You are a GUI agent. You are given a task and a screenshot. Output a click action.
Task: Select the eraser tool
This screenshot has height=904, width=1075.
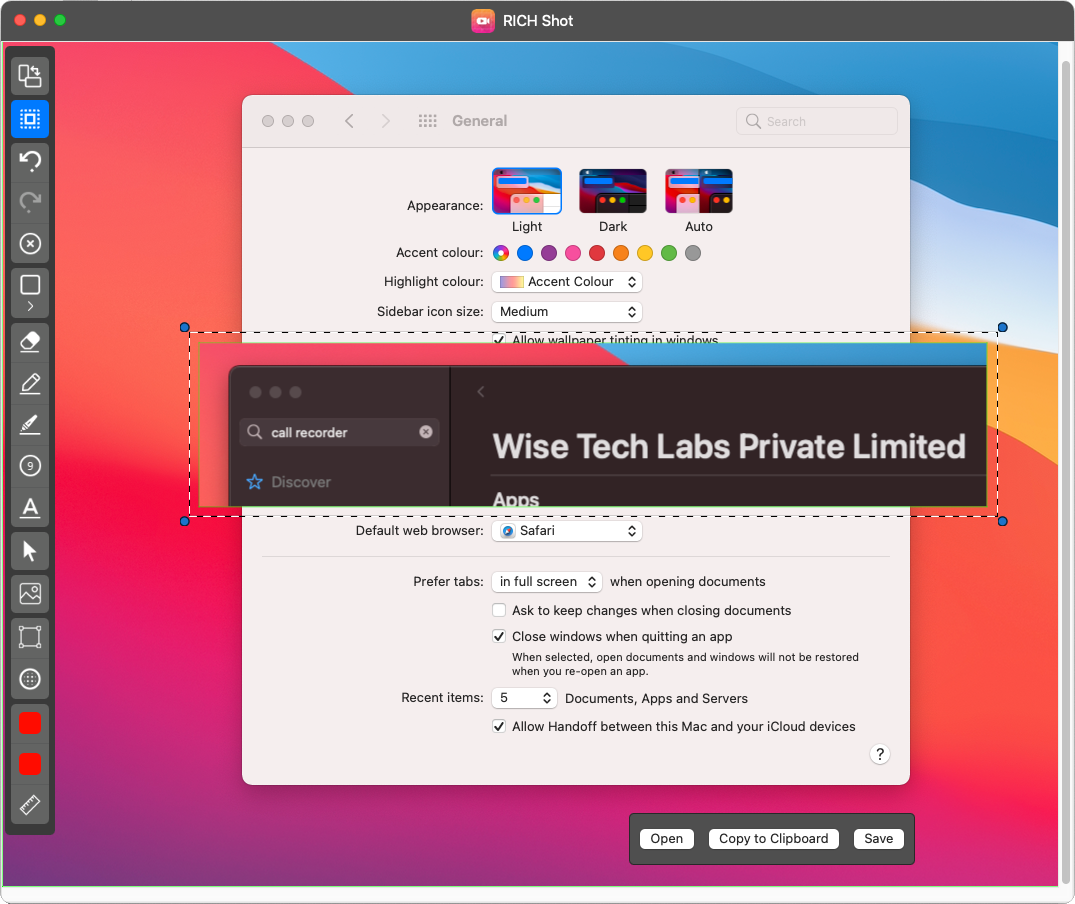29,341
